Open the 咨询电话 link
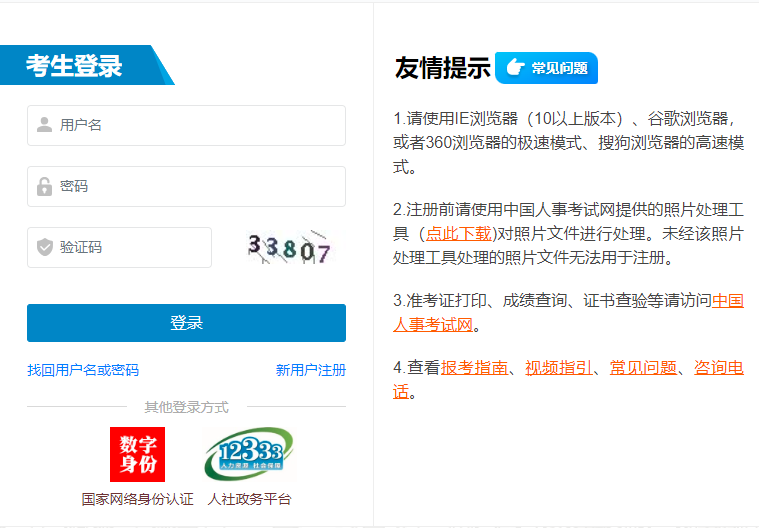 click(x=718, y=367)
